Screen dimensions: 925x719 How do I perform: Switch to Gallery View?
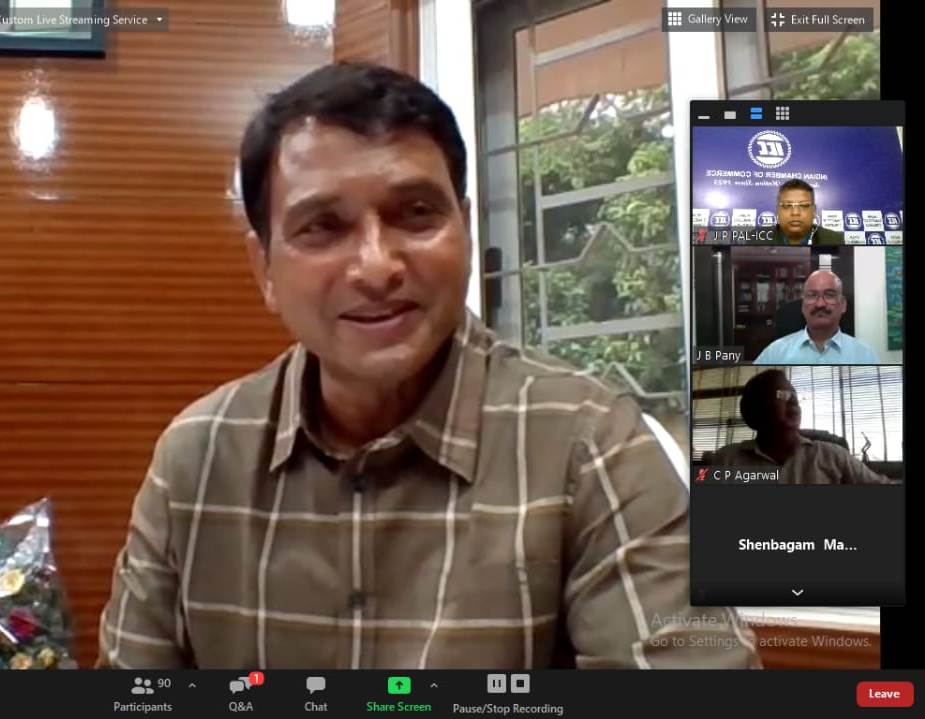[x=708, y=19]
